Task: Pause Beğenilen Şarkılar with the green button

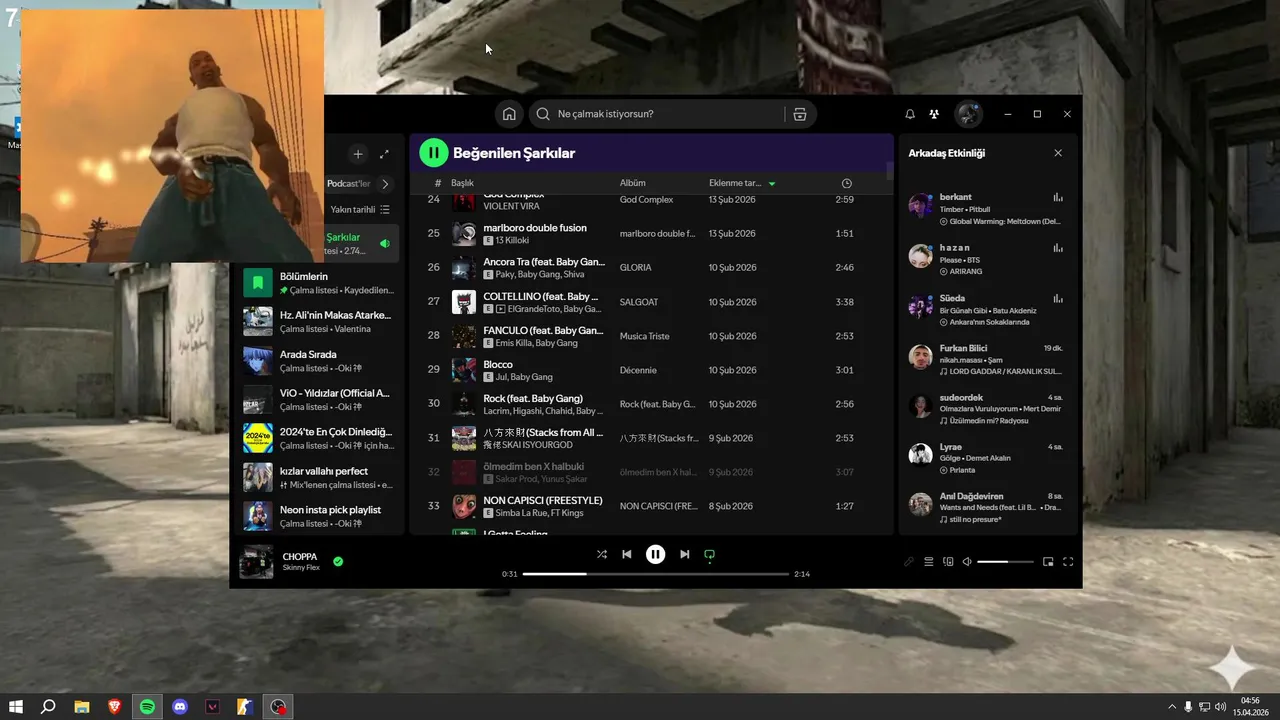Action: point(433,153)
